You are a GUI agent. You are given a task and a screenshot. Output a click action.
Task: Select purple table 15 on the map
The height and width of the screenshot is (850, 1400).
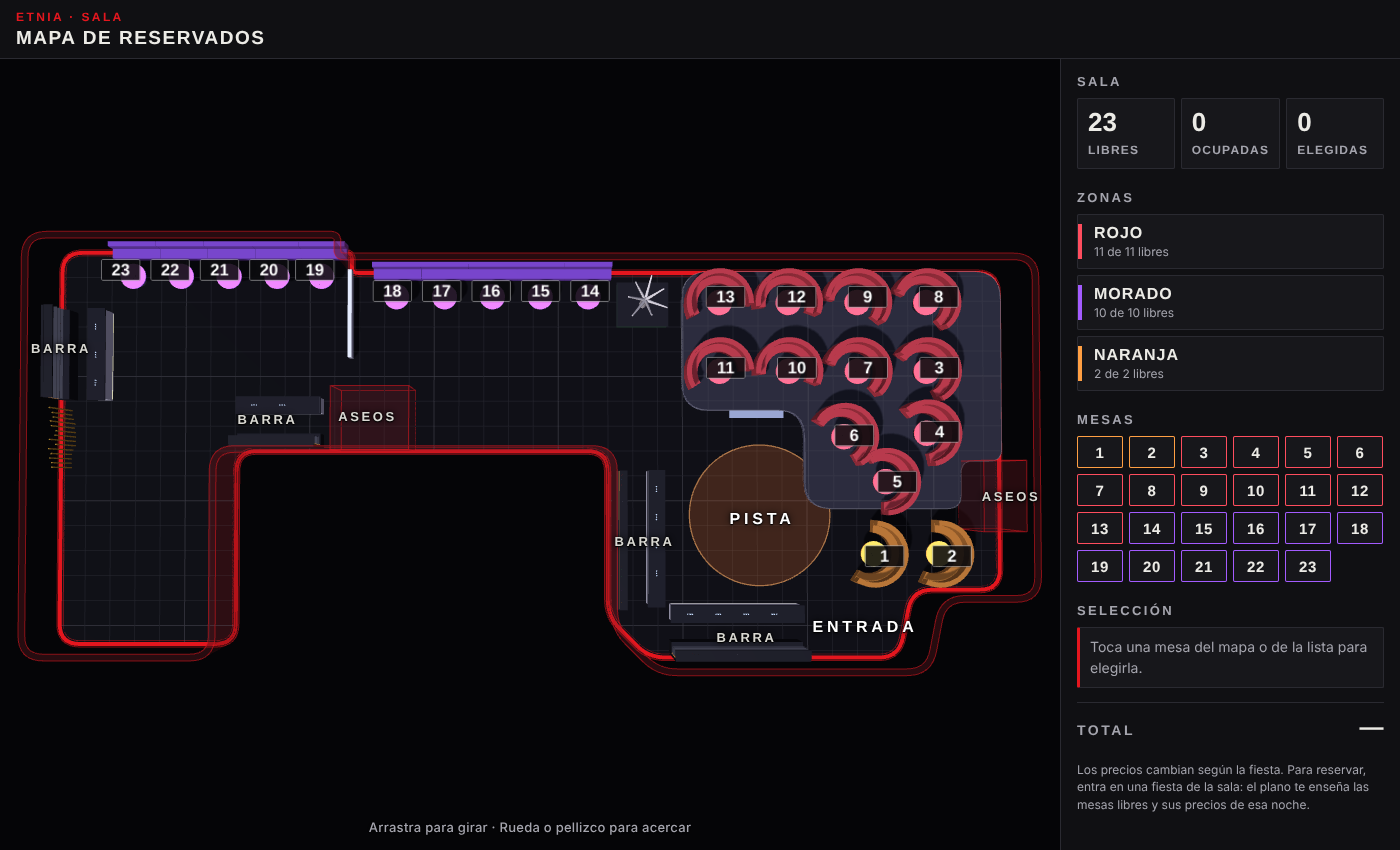click(540, 291)
